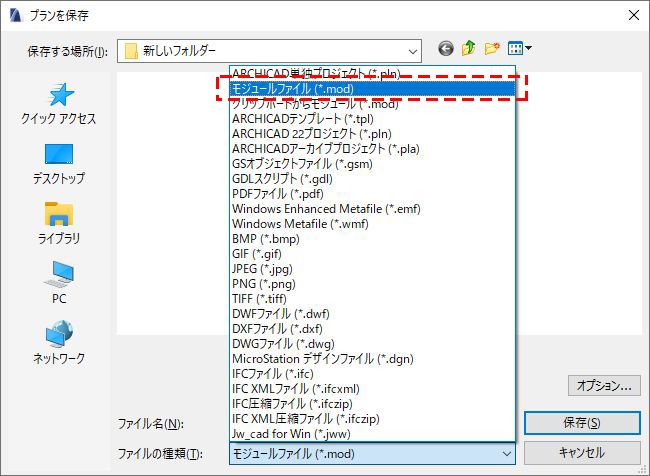
Task: Open the ファイルの種類 combo box
Action: coord(372,454)
